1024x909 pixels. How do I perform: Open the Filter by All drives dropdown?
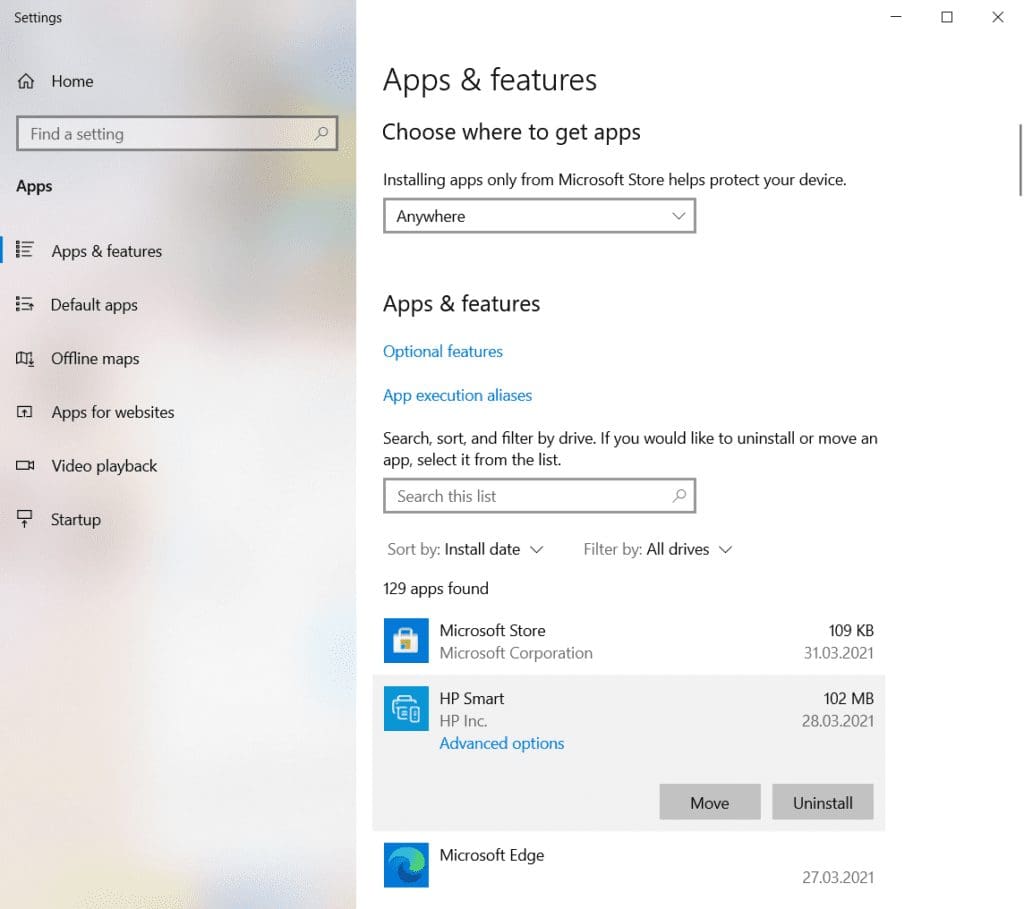coord(658,549)
